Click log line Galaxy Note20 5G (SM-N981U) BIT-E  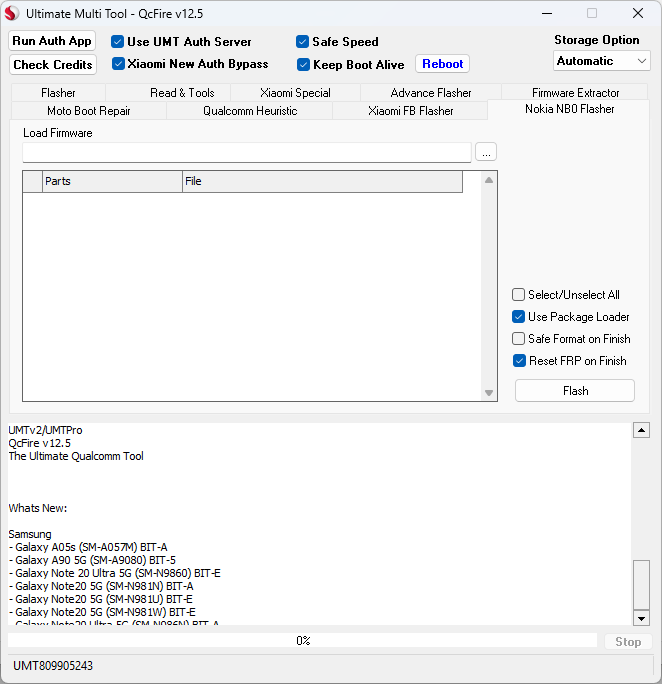coord(101,599)
